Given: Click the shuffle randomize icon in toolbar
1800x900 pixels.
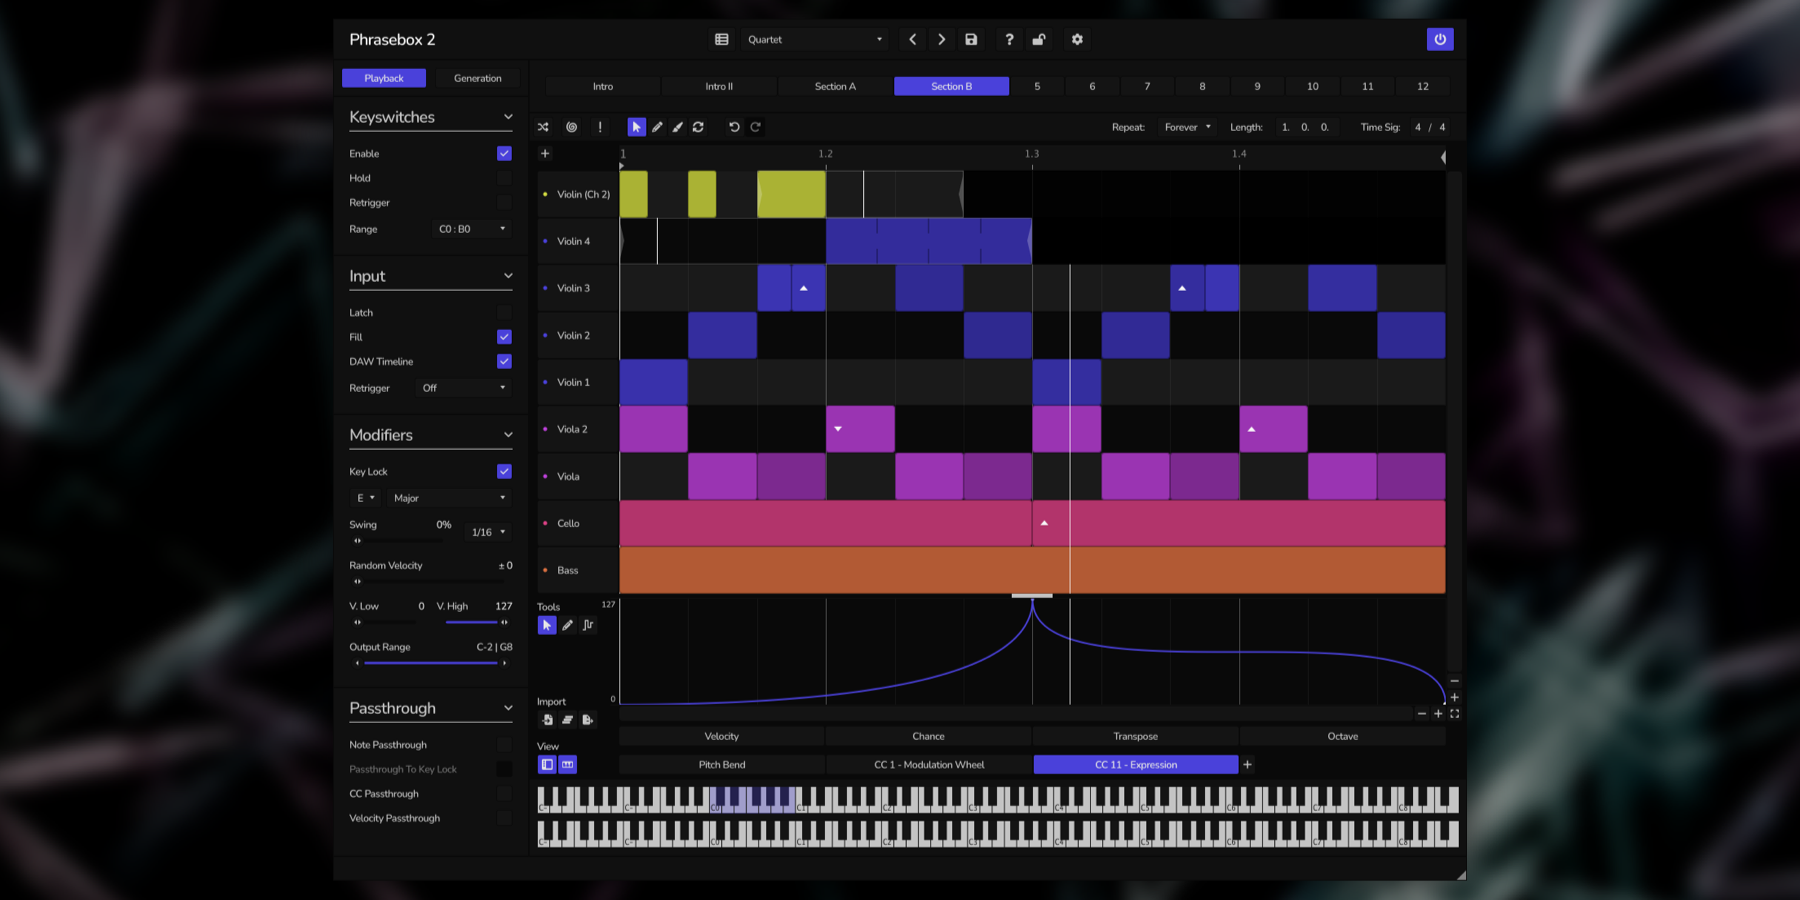Looking at the screenshot, I should (543, 127).
